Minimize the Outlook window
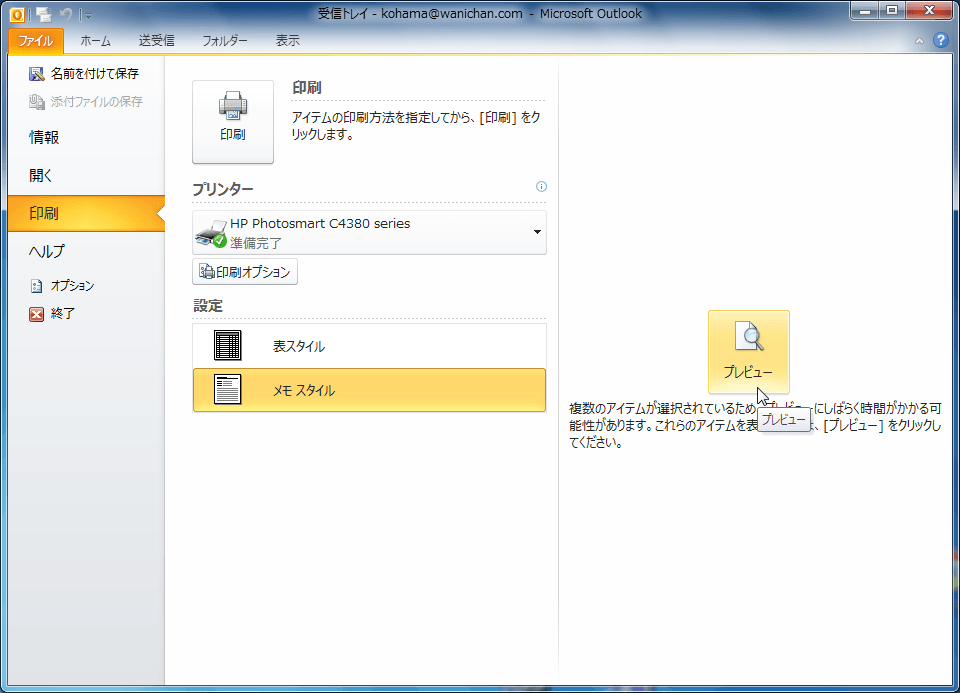Image resolution: width=960 pixels, height=693 pixels. pyautogui.click(x=864, y=10)
